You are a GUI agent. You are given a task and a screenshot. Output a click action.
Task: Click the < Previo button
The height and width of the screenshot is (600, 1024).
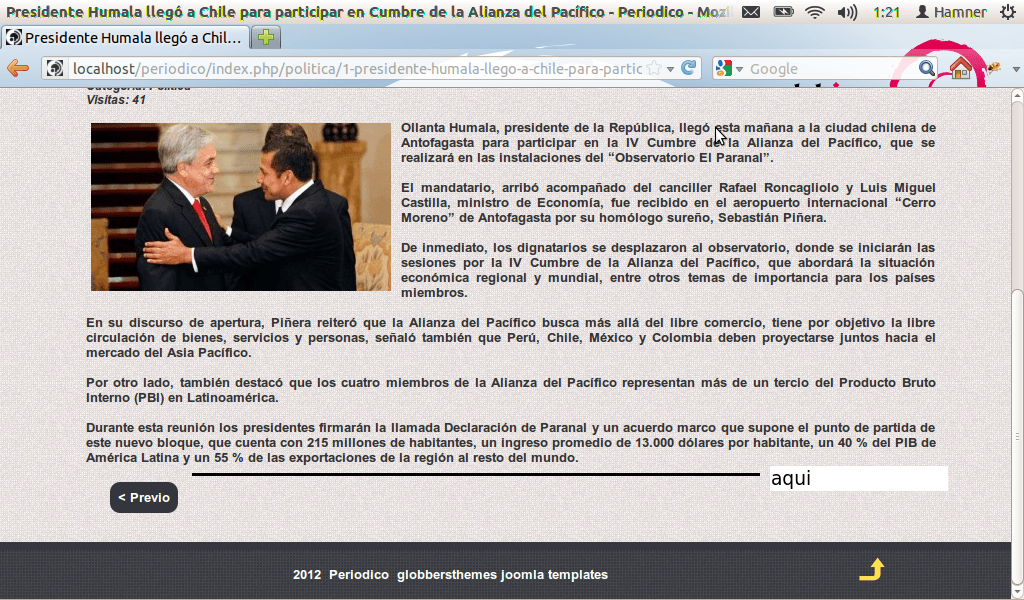click(x=144, y=497)
